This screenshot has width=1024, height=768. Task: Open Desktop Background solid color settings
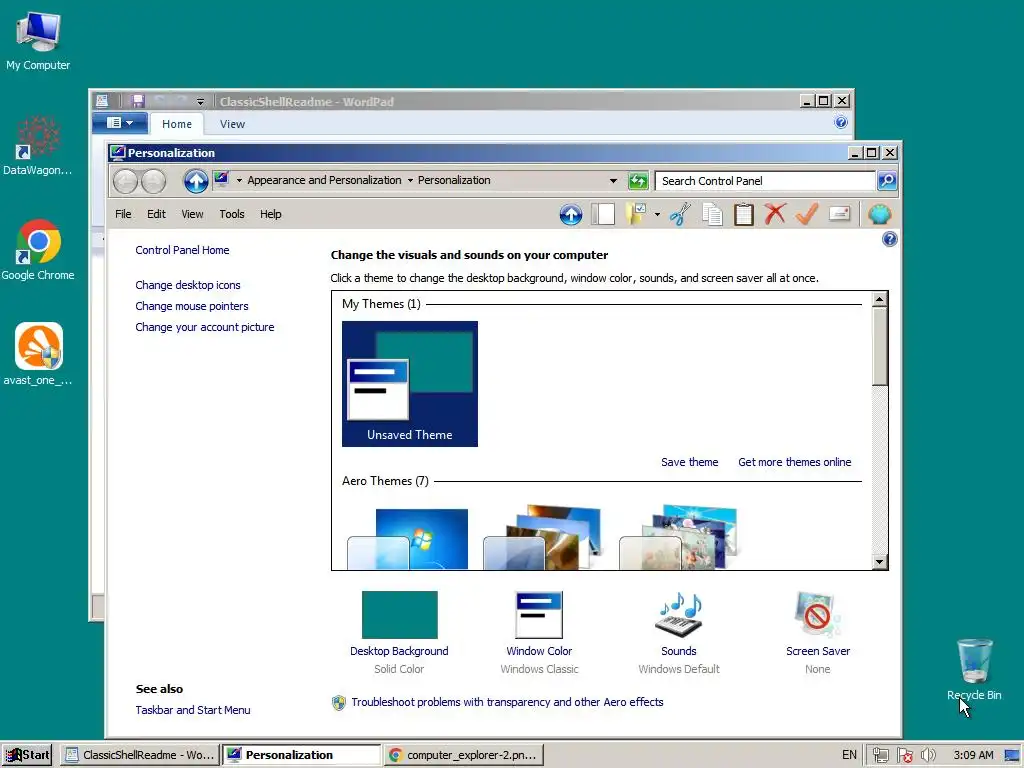[x=399, y=633]
